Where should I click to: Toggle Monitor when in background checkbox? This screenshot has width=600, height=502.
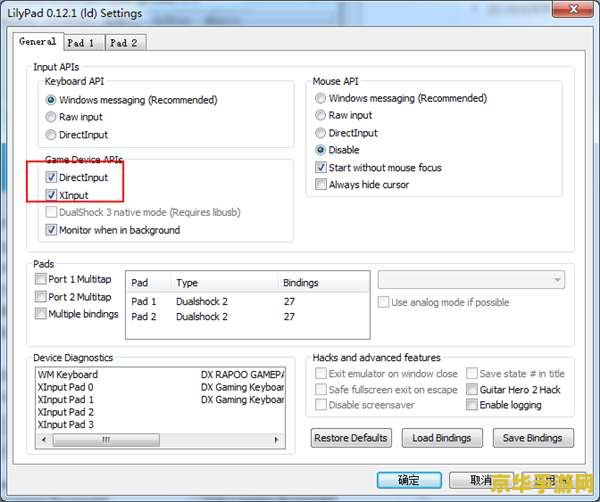51,230
